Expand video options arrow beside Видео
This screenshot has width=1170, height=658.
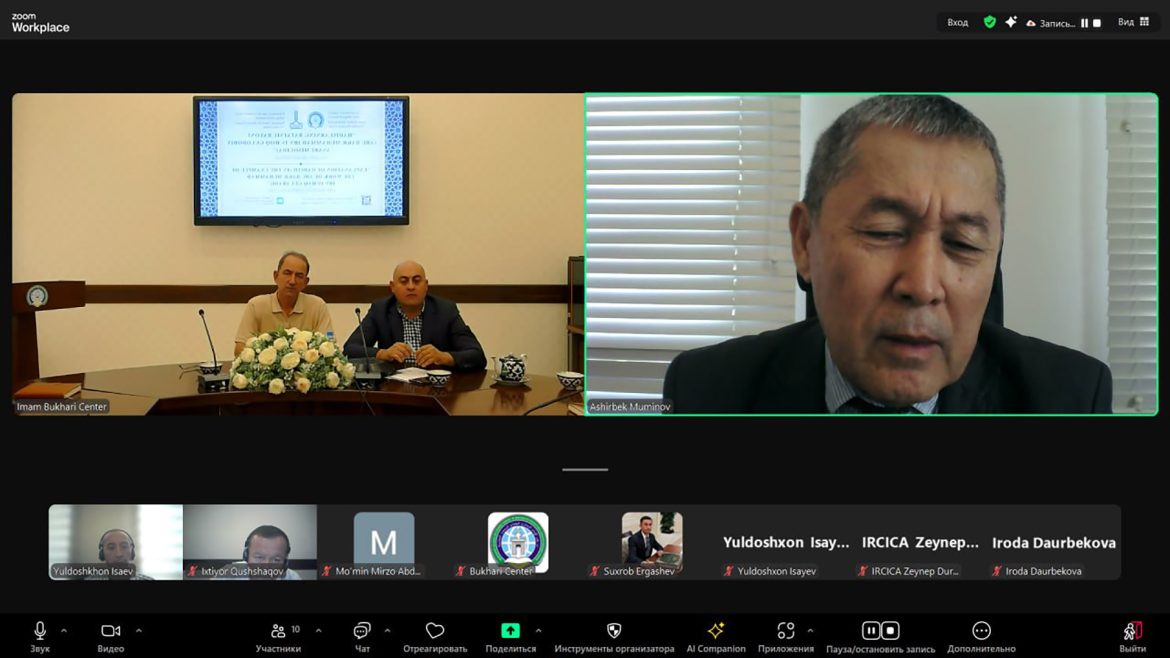[139, 630]
